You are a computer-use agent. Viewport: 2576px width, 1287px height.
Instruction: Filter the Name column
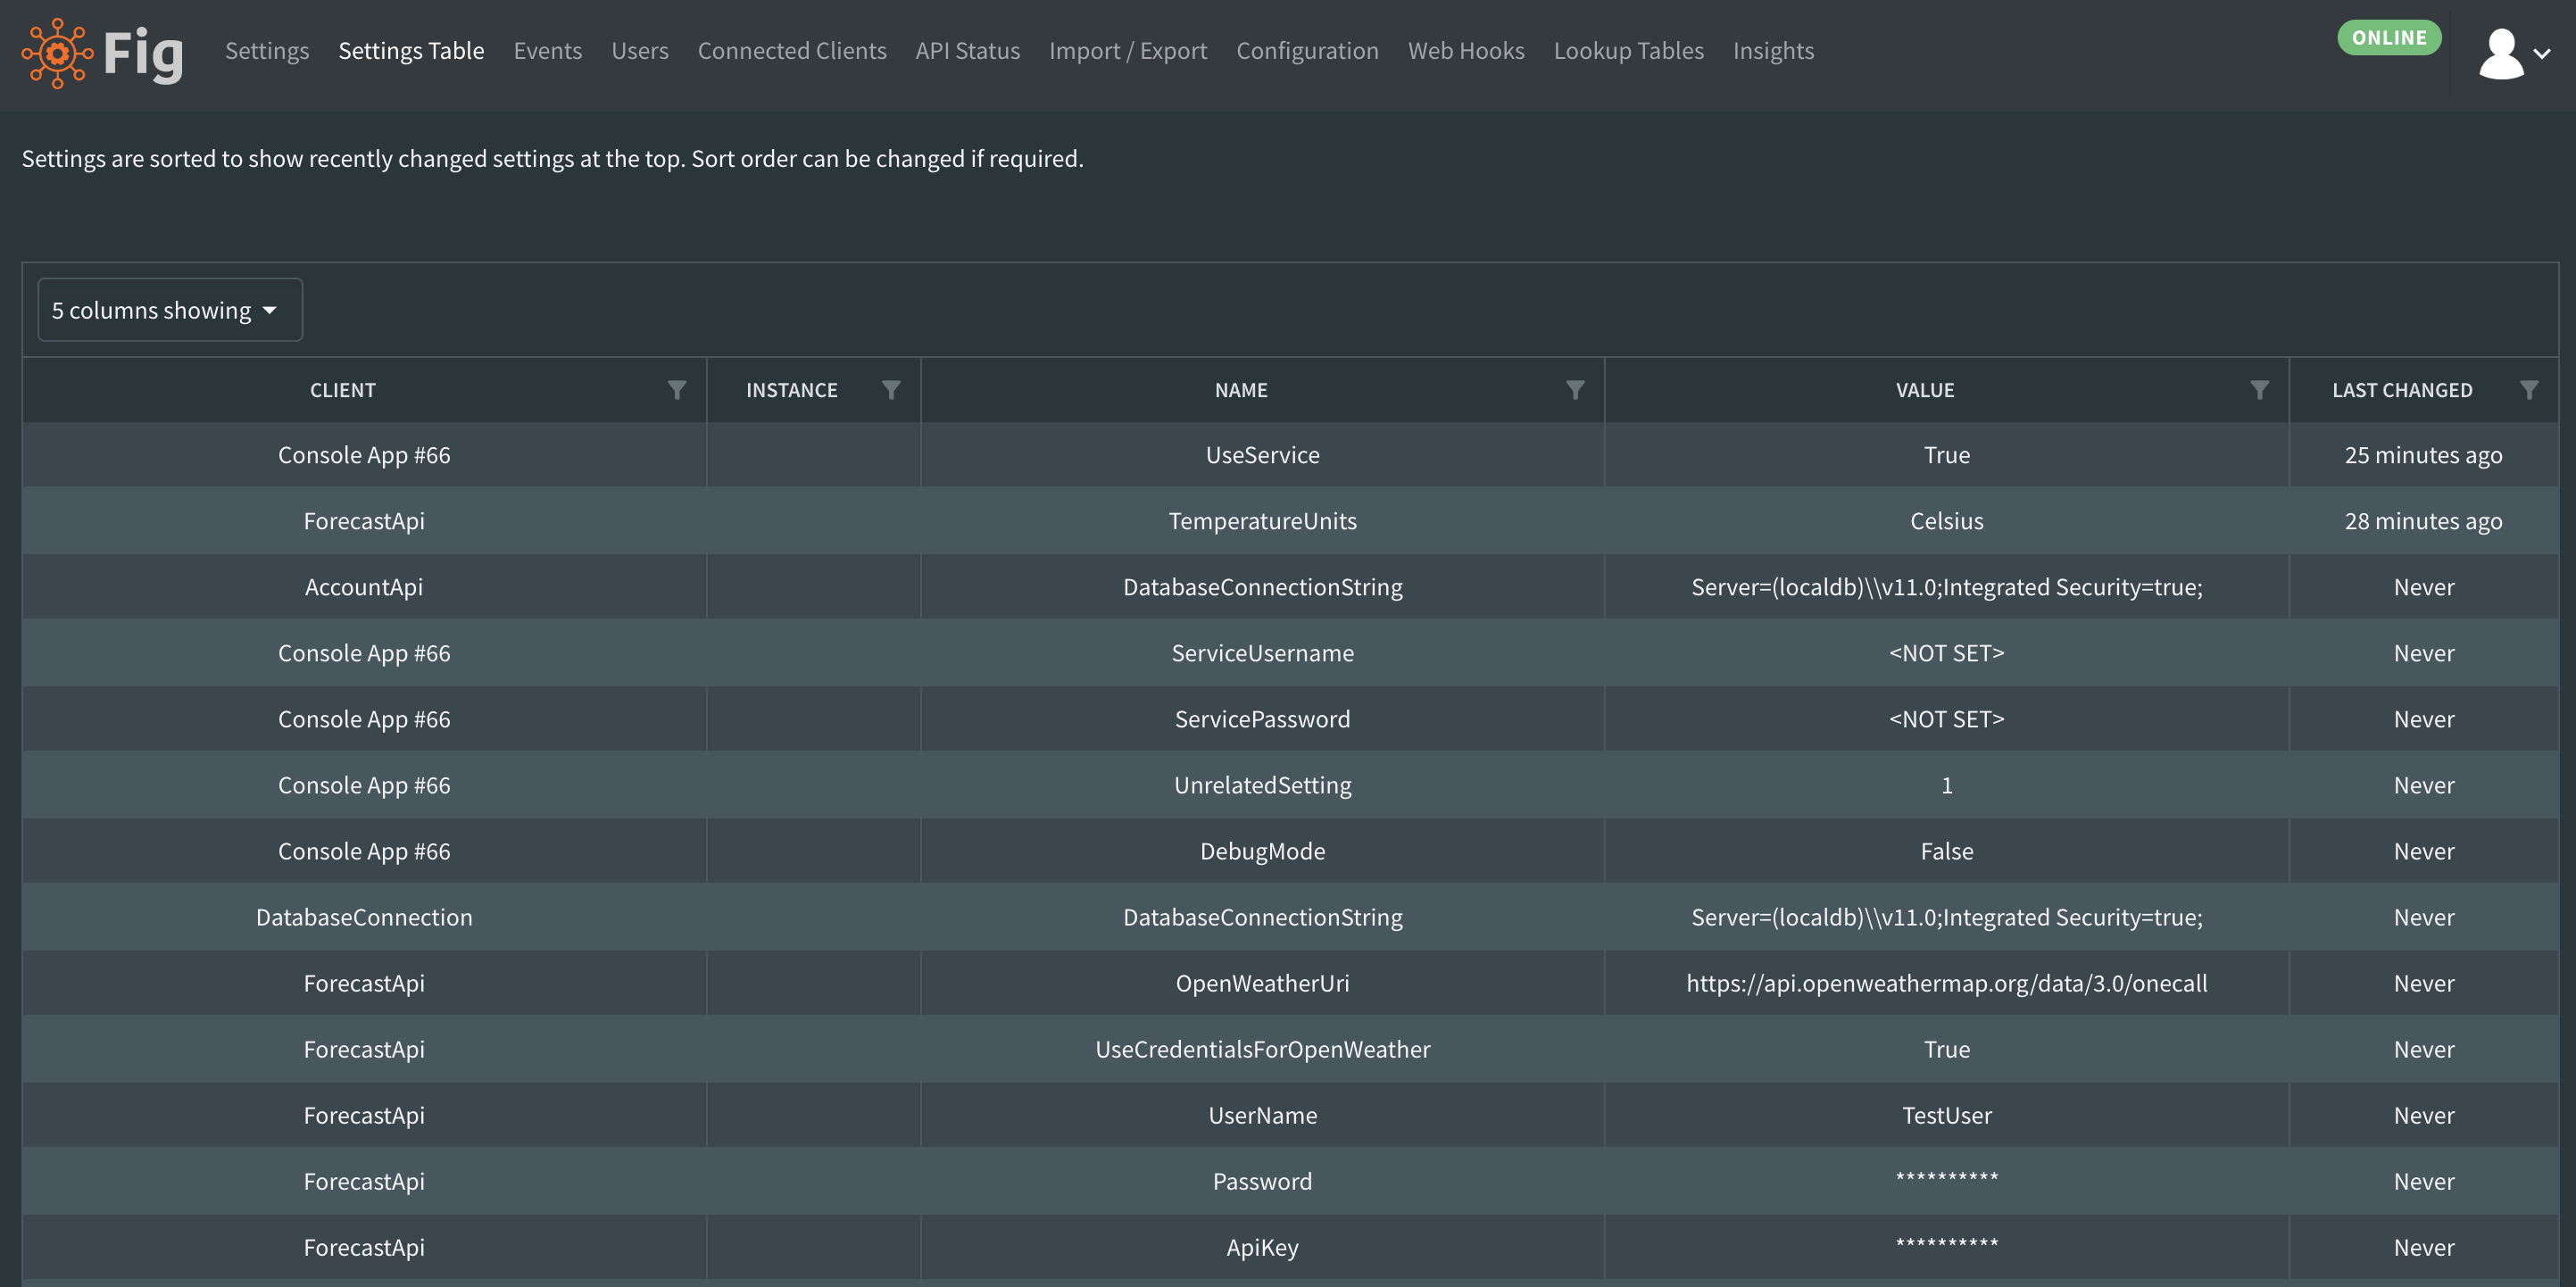(x=1575, y=390)
